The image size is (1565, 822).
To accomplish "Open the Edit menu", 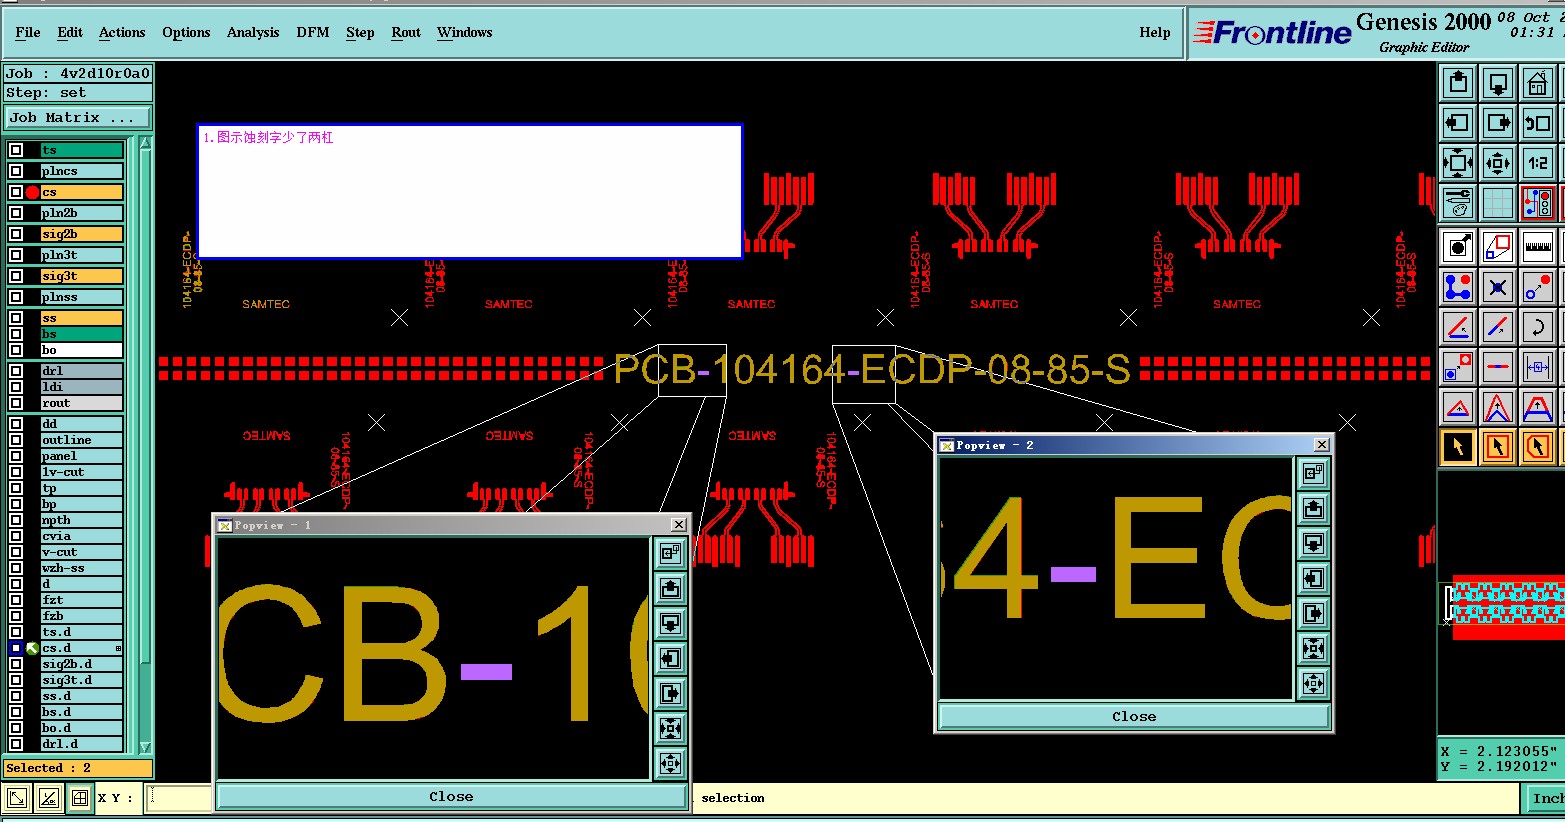I will (70, 33).
